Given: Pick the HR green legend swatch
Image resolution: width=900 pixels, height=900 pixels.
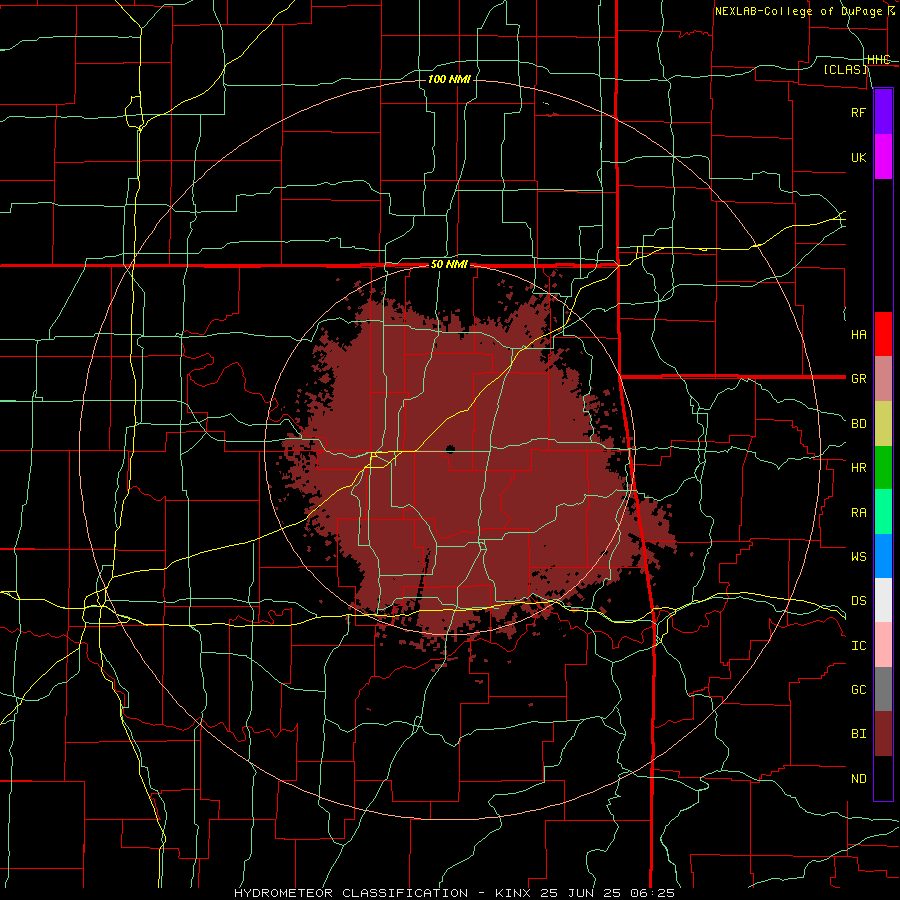Looking at the screenshot, I should pos(883,468).
